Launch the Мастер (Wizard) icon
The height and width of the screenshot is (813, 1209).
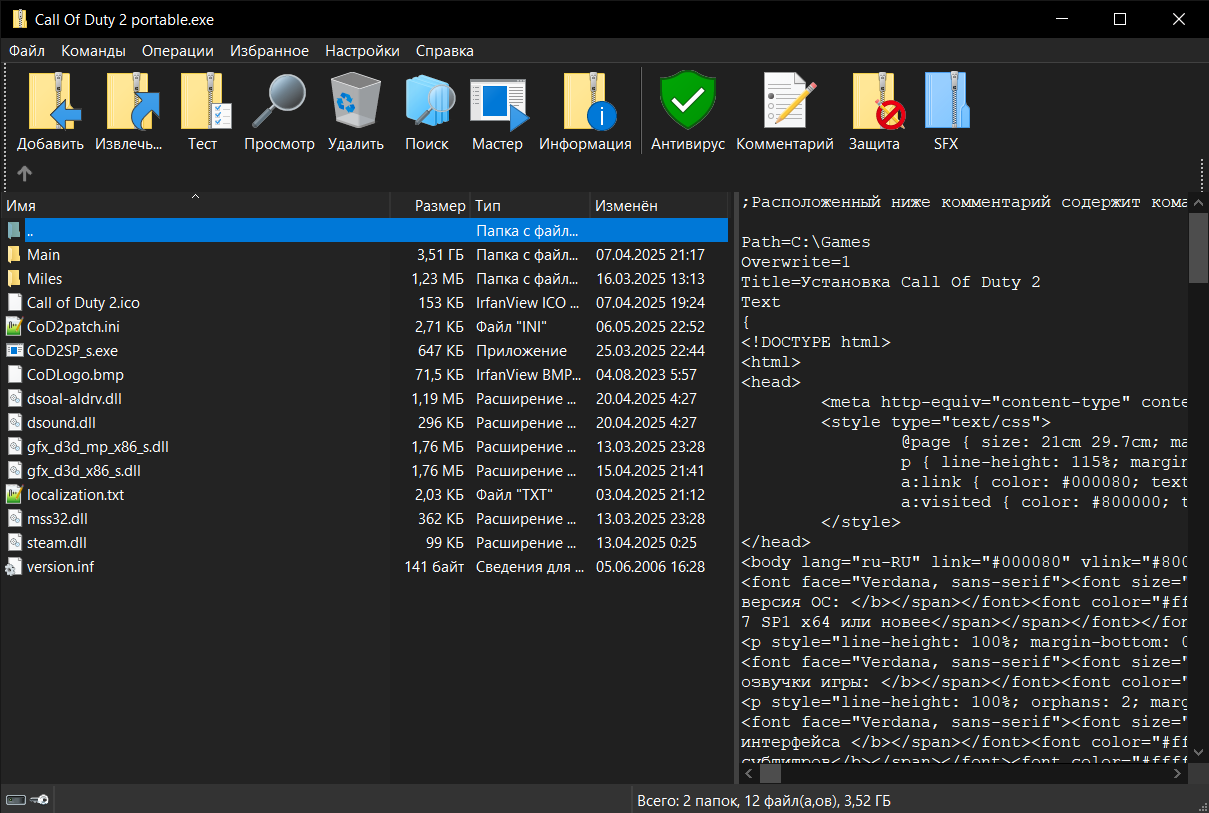[x=498, y=104]
